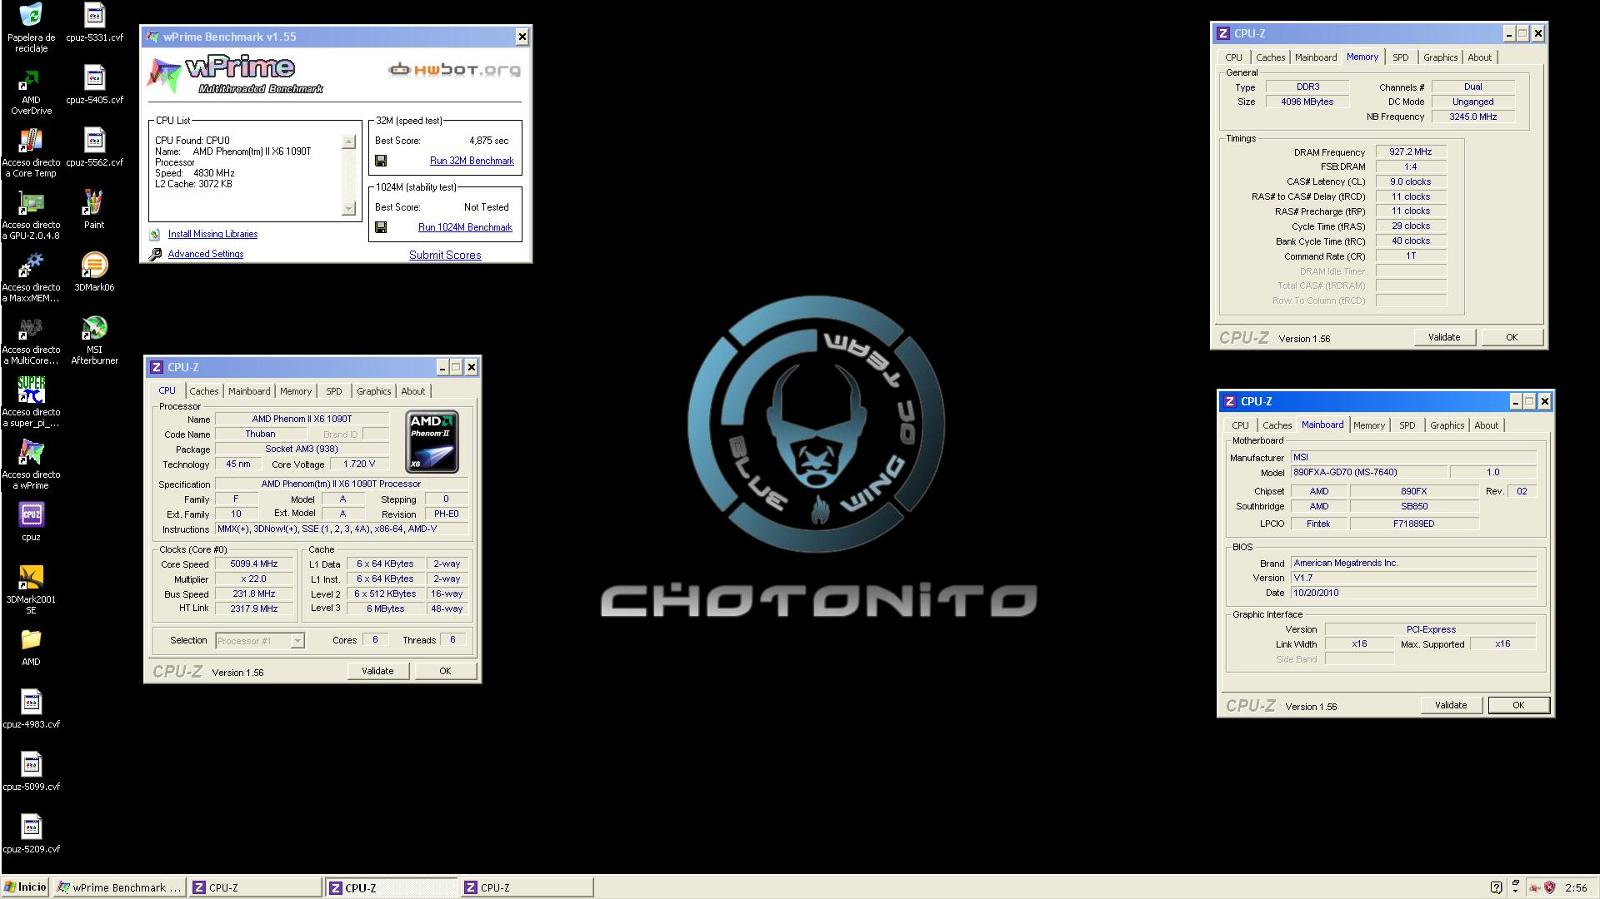Open the Core Temp shortcut icon
This screenshot has height=899, width=1600.
coord(31,140)
